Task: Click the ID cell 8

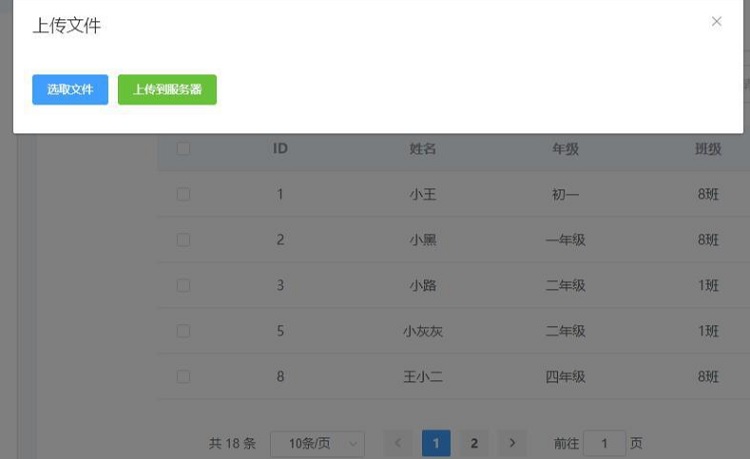Action: tap(280, 377)
